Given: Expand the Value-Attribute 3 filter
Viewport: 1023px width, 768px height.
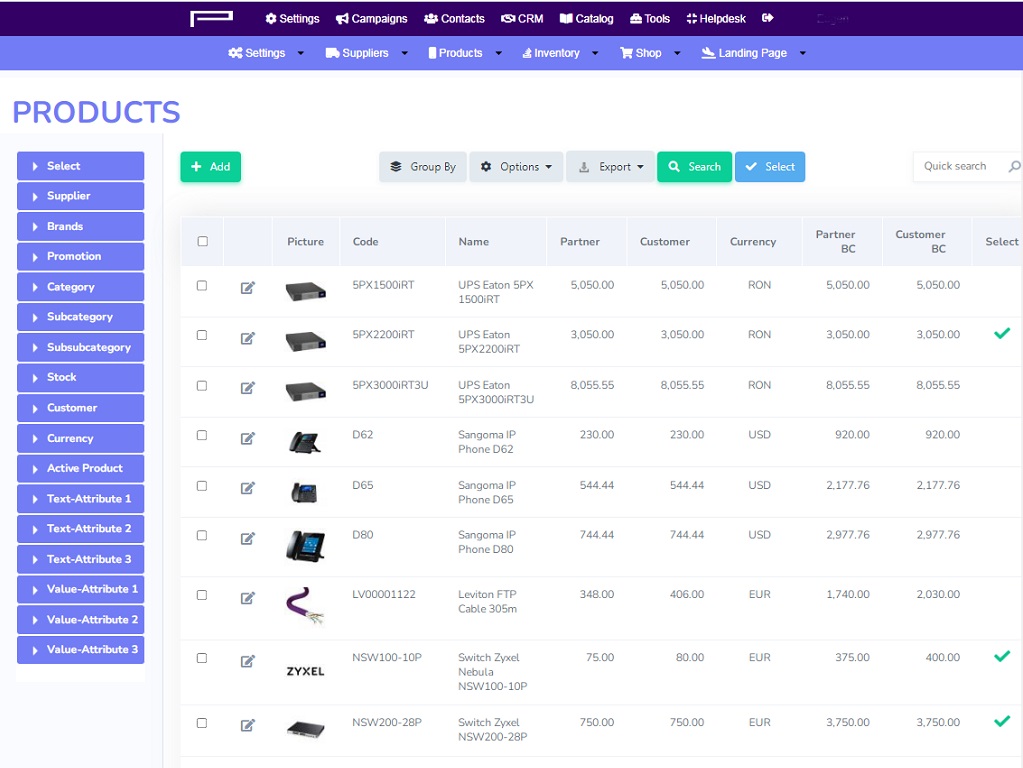Looking at the screenshot, I should (x=80, y=650).
